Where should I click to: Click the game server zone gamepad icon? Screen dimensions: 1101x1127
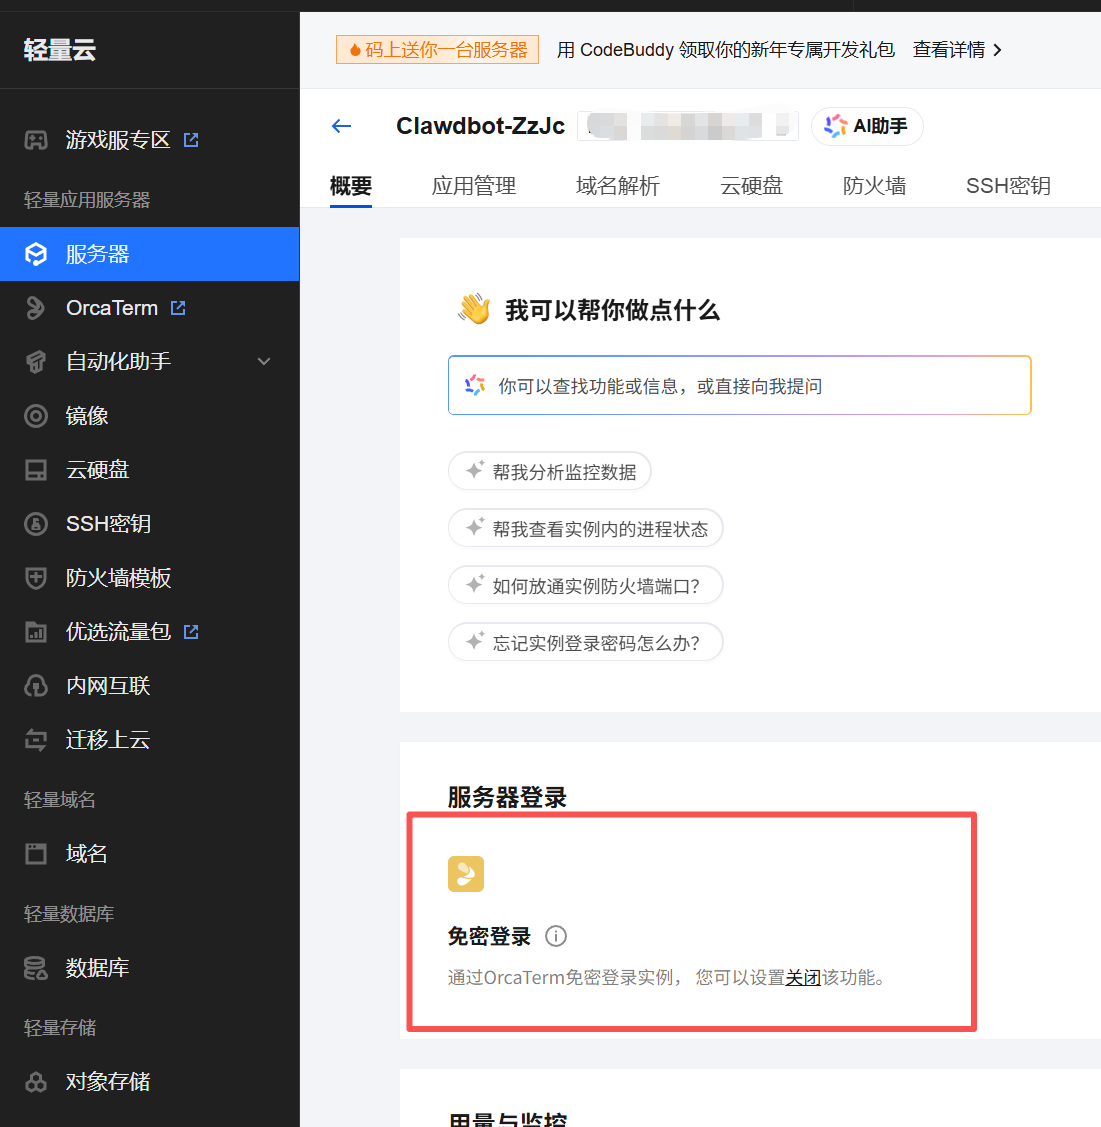[36, 139]
